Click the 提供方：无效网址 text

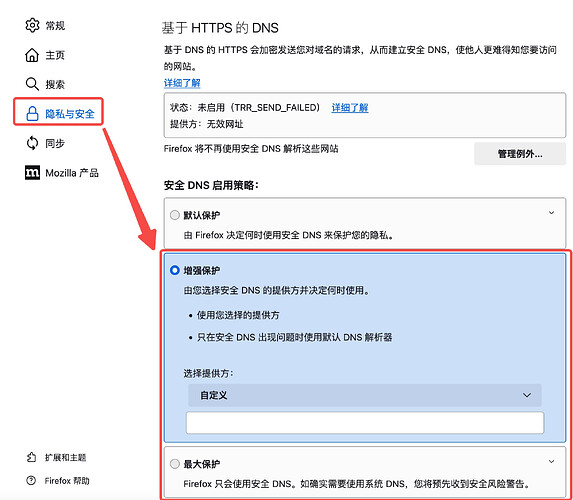point(206,124)
